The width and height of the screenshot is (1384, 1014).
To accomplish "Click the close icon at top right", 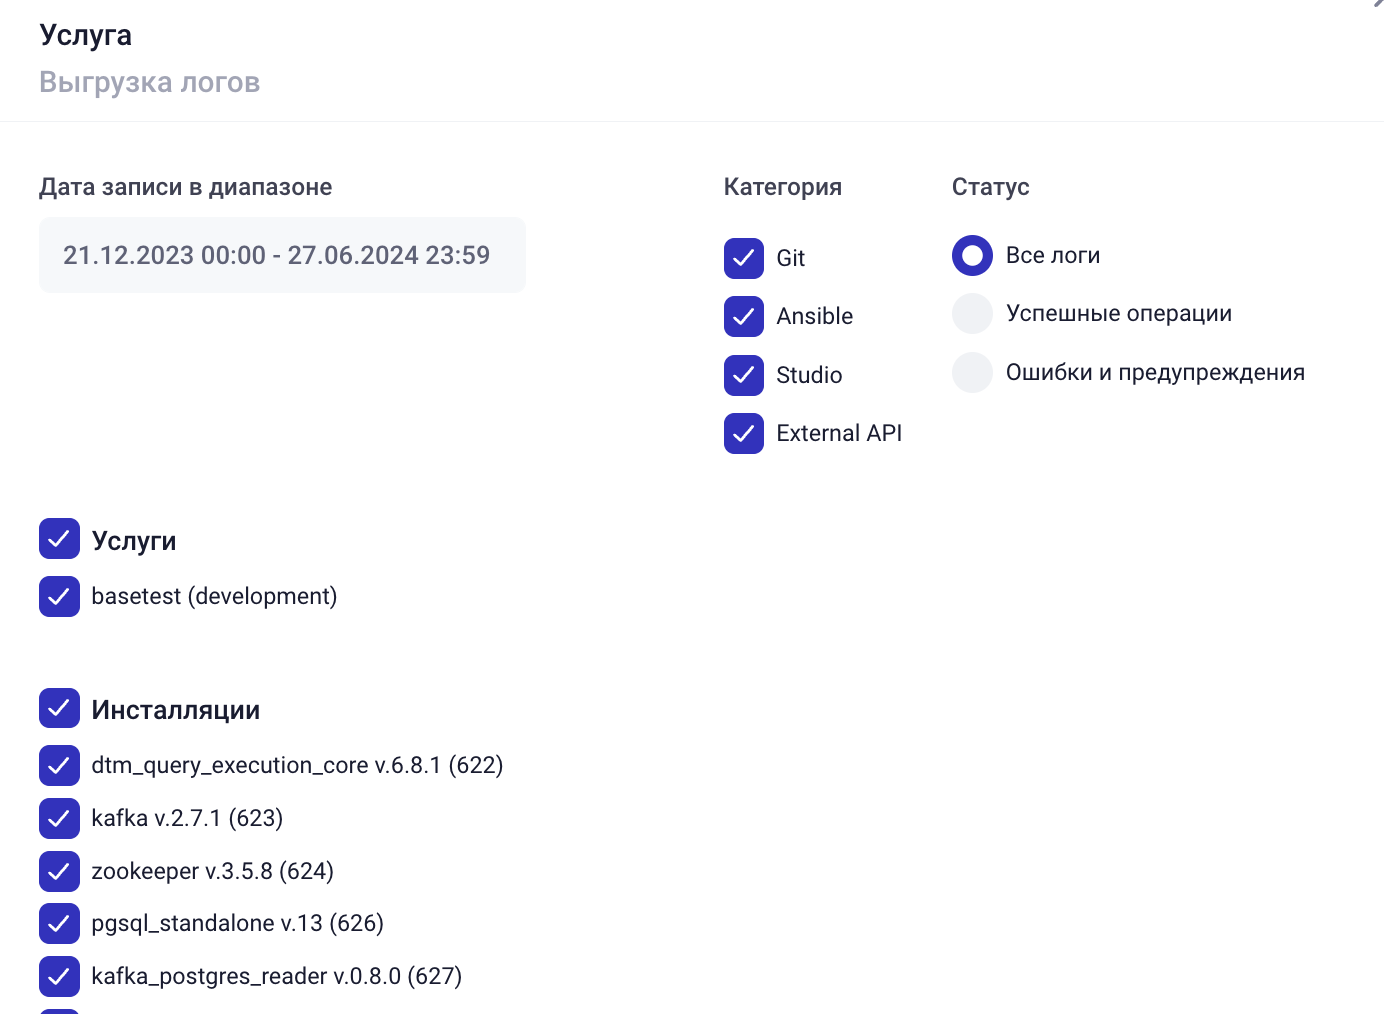I will pyautogui.click(x=1378, y=4).
